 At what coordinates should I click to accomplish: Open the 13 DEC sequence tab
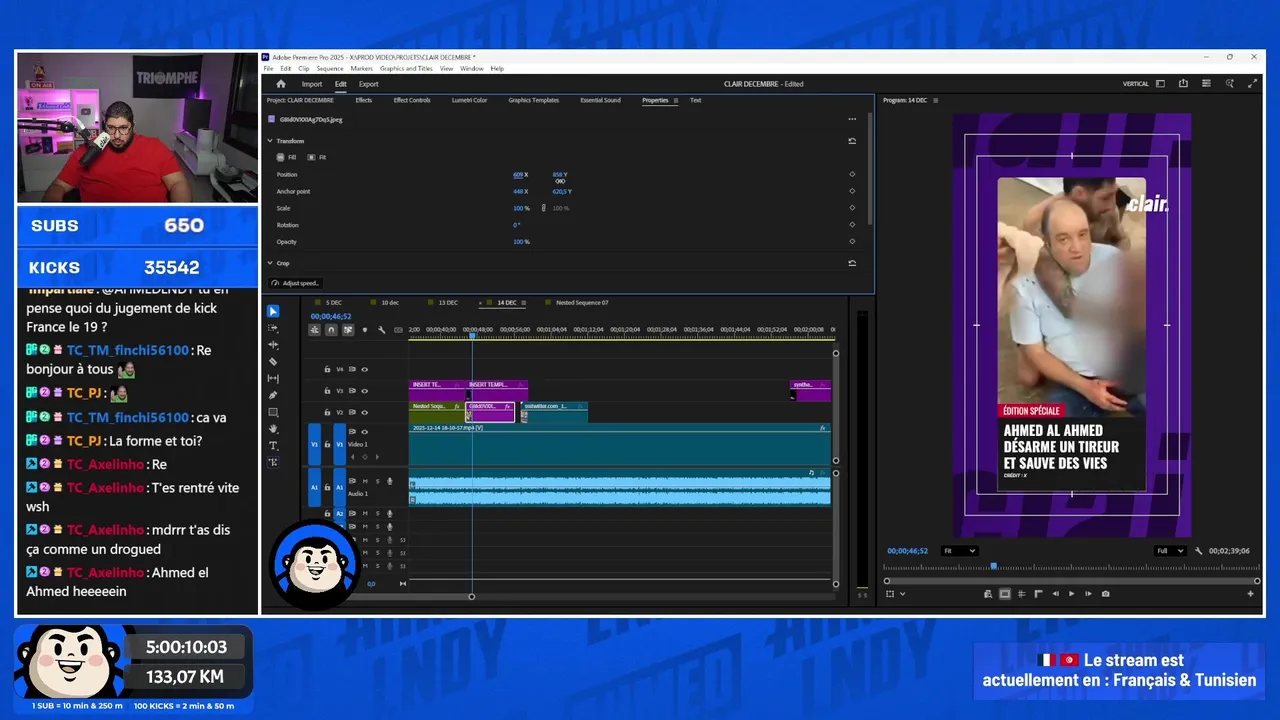[448, 303]
